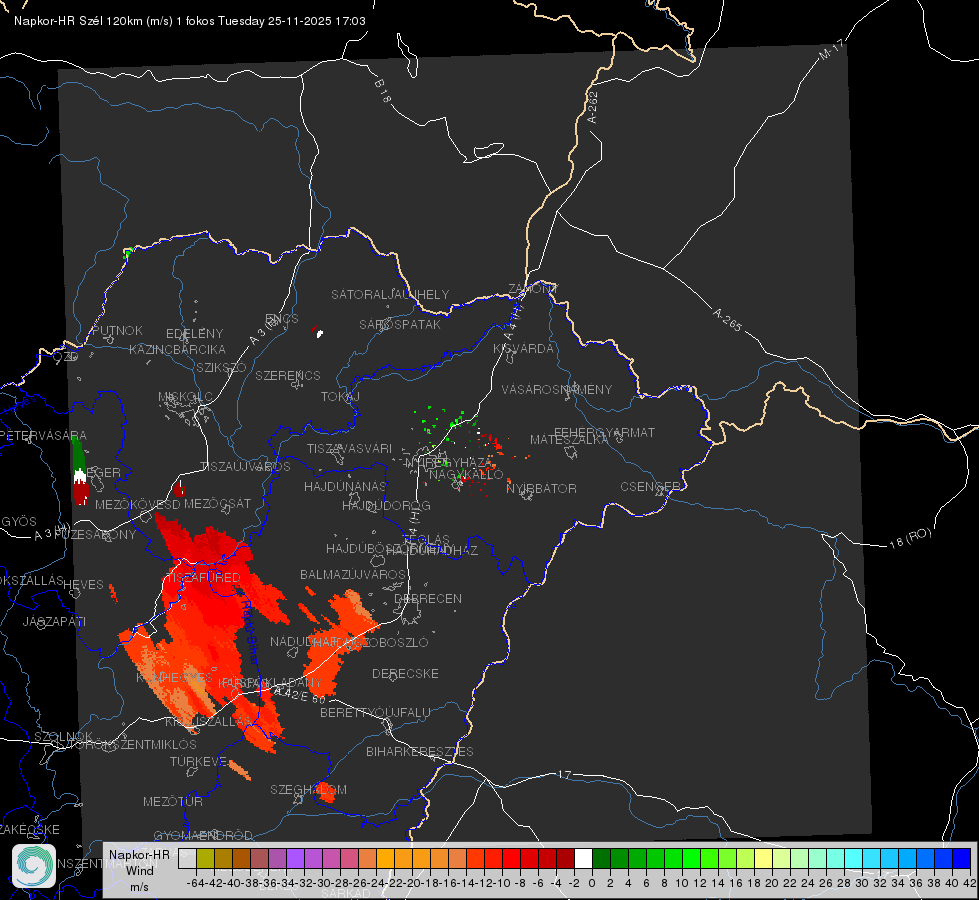This screenshot has height=900, width=979.
Task: Click the DEBRECEN city label
Action: 428,598
